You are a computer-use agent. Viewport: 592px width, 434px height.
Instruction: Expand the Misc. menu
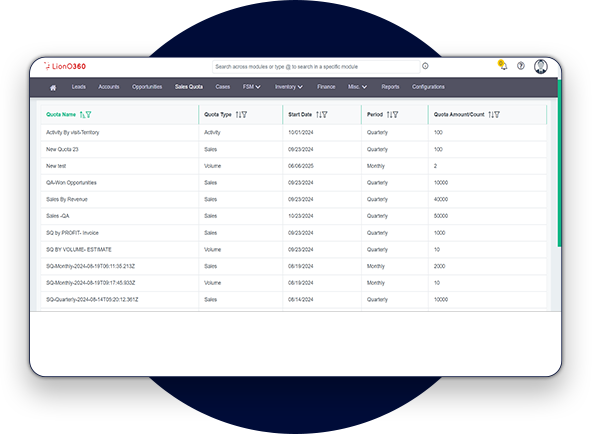pyautogui.click(x=357, y=87)
